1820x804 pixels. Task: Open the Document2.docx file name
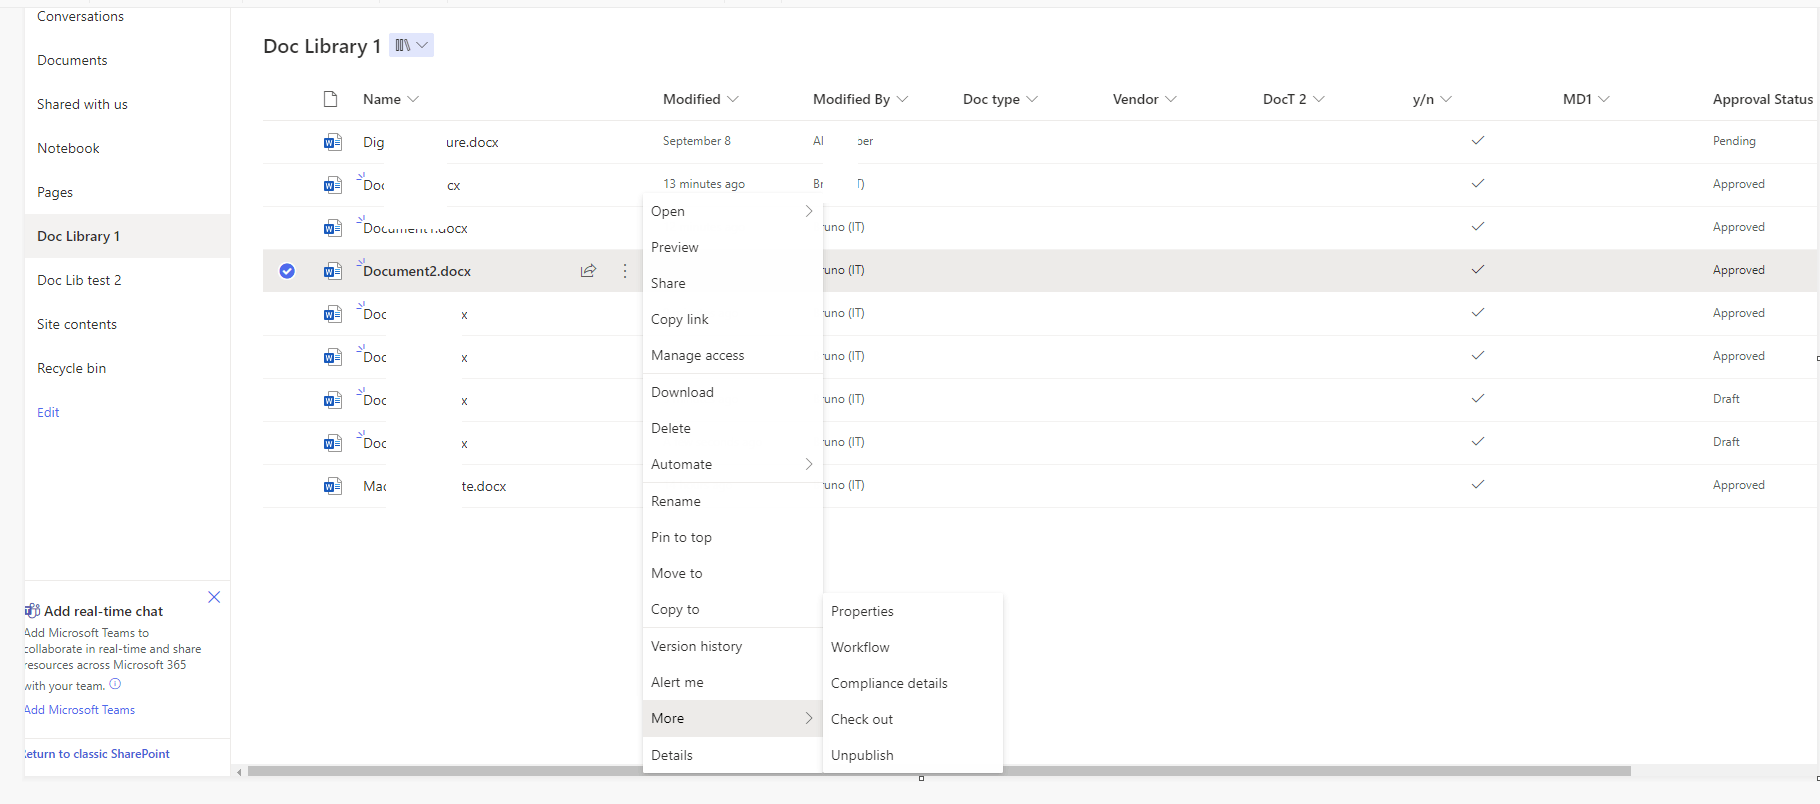coord(417,271)
